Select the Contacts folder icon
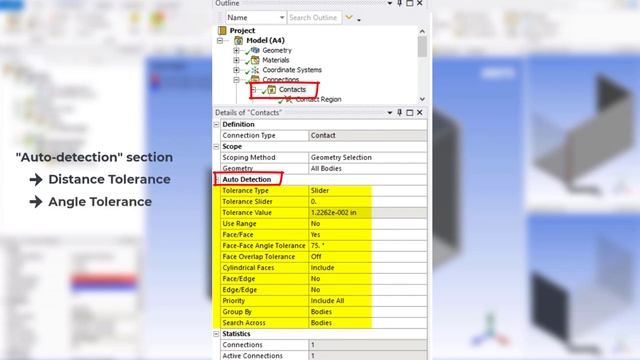The image size is (640, 360). point(272,89)
